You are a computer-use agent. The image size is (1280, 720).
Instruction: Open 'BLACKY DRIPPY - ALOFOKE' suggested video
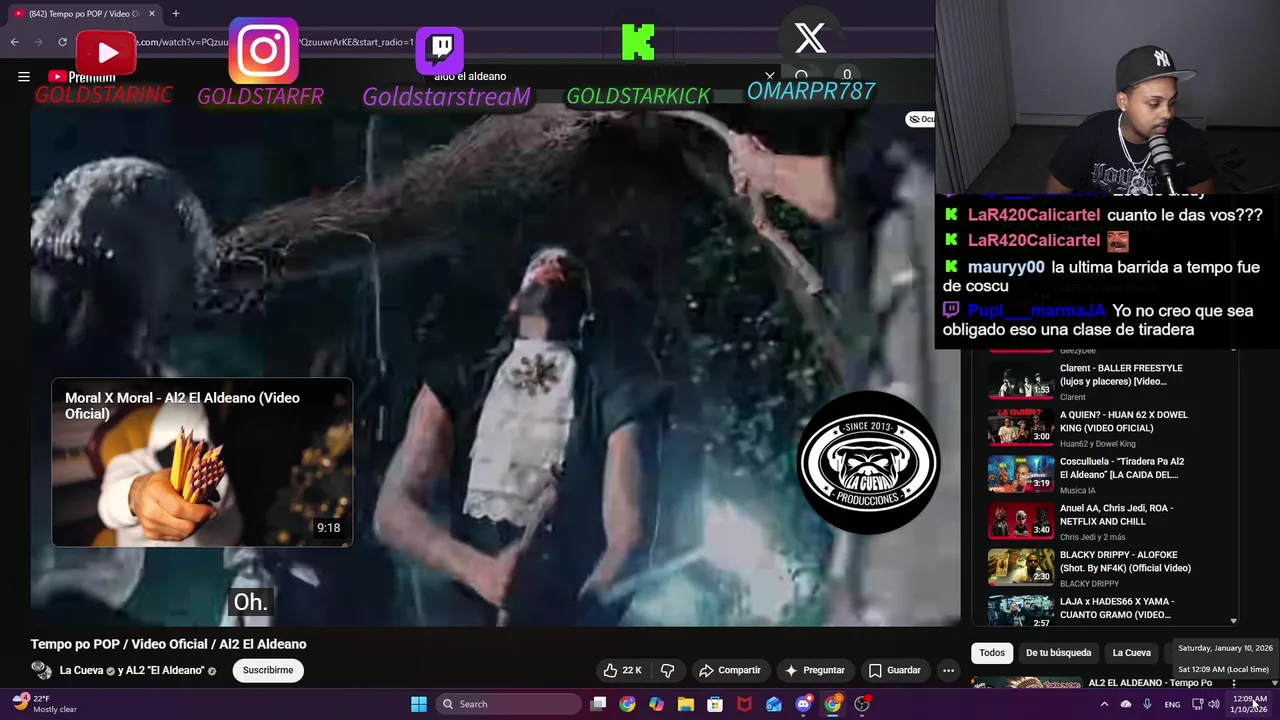[1125, 561]
